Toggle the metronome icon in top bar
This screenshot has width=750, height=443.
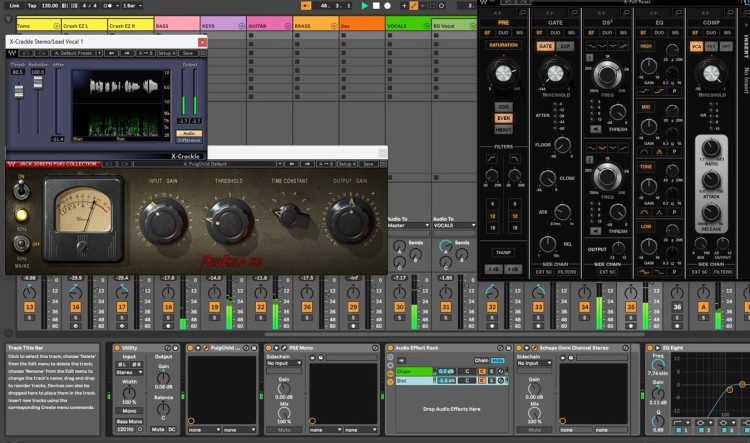tap(108, 6)
